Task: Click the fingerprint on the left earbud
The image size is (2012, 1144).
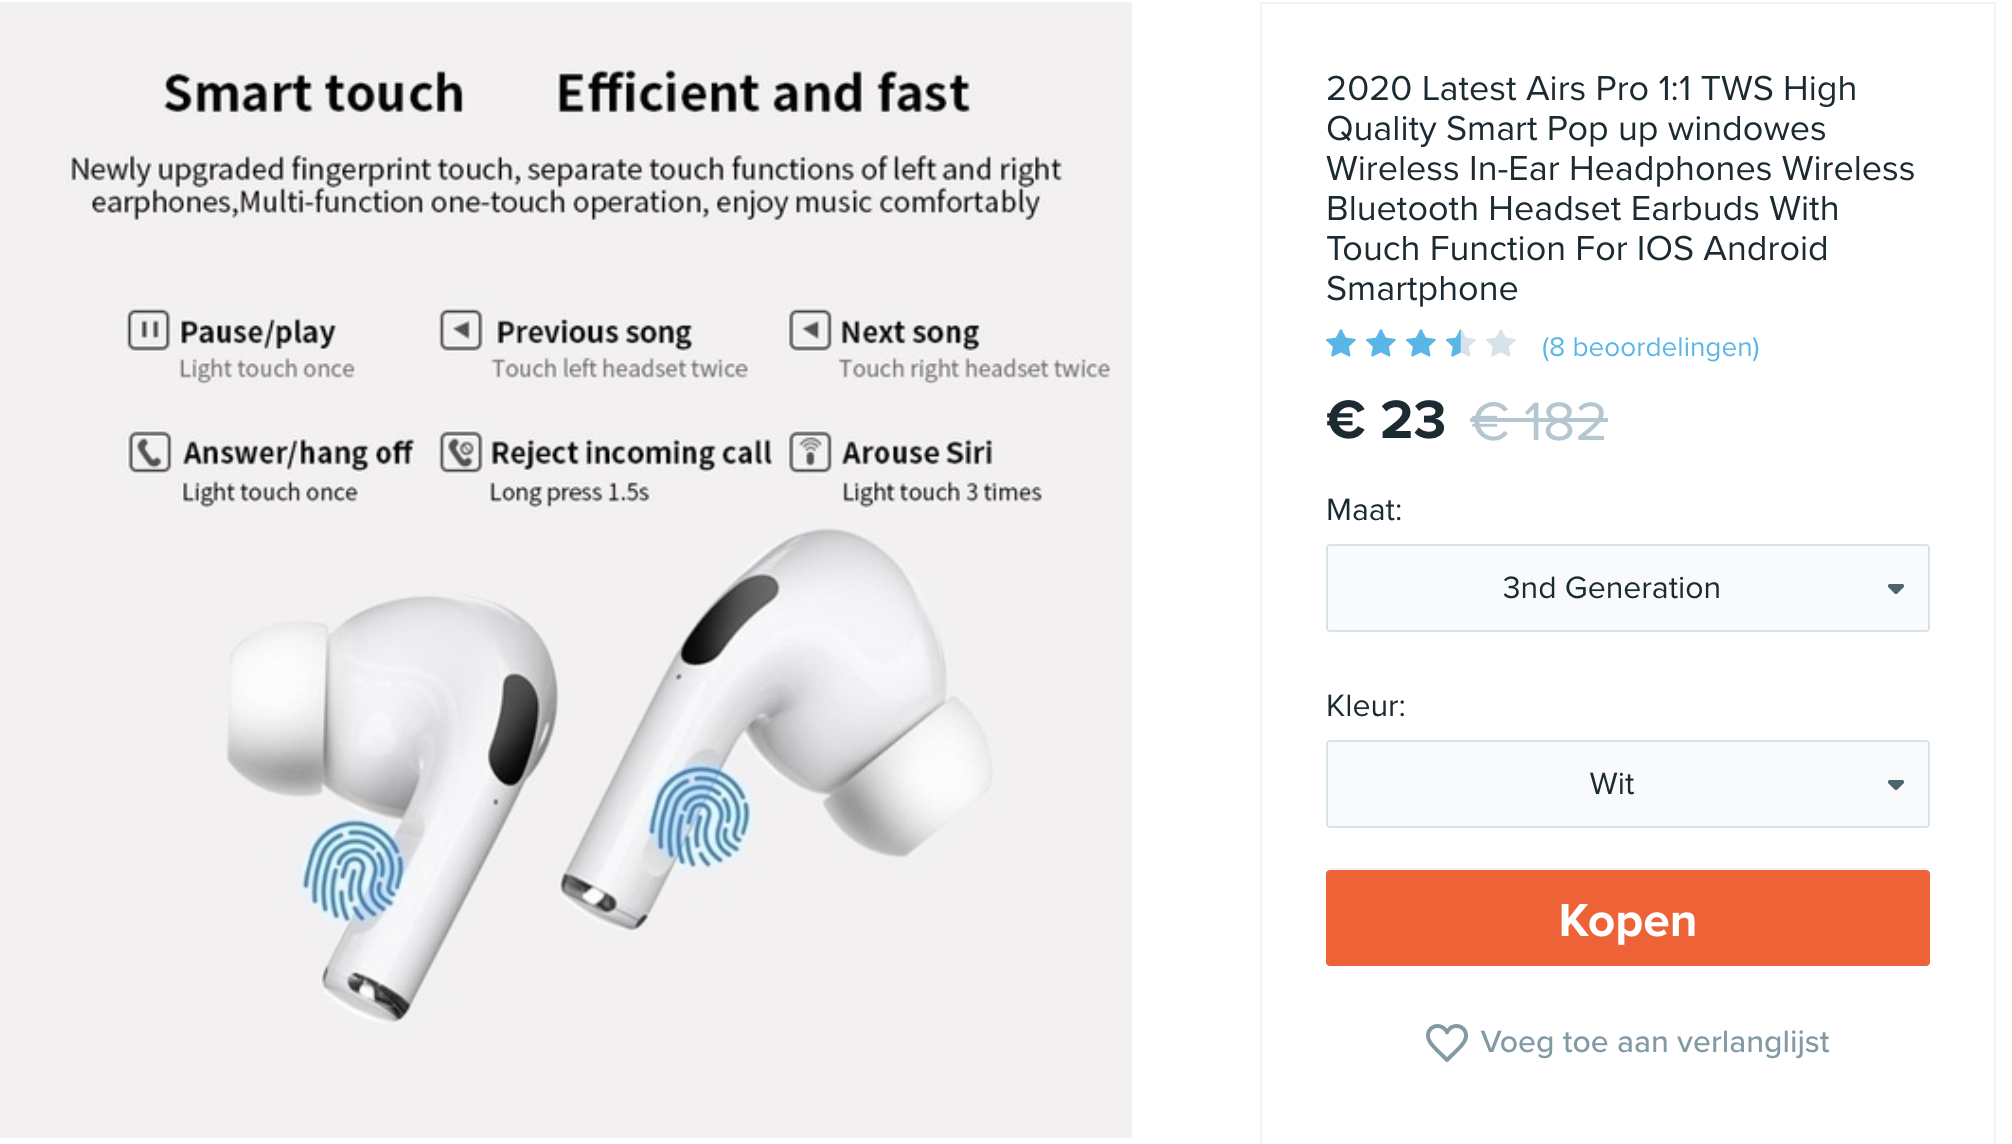Action: coord(353,870)
